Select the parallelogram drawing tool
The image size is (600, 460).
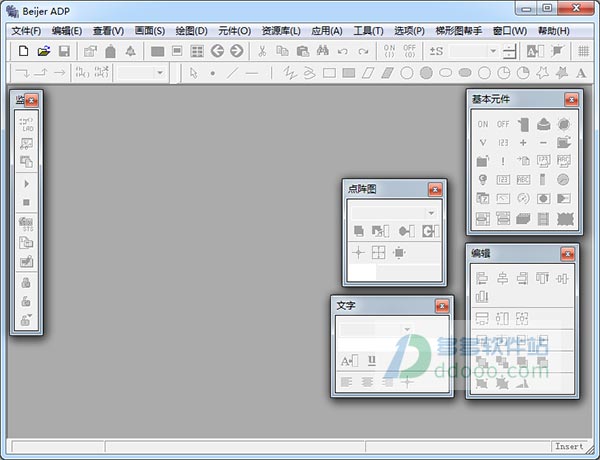[x=368, y=73]
